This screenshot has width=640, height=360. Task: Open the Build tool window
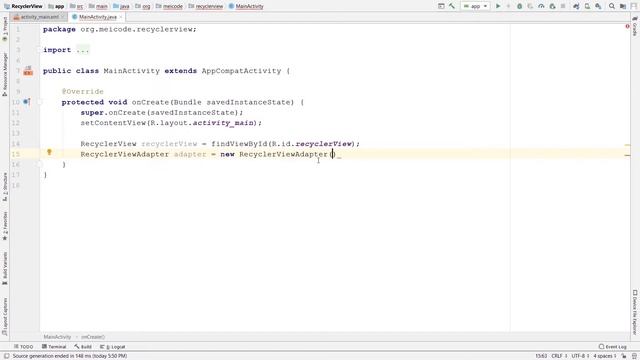pos(83,347)
